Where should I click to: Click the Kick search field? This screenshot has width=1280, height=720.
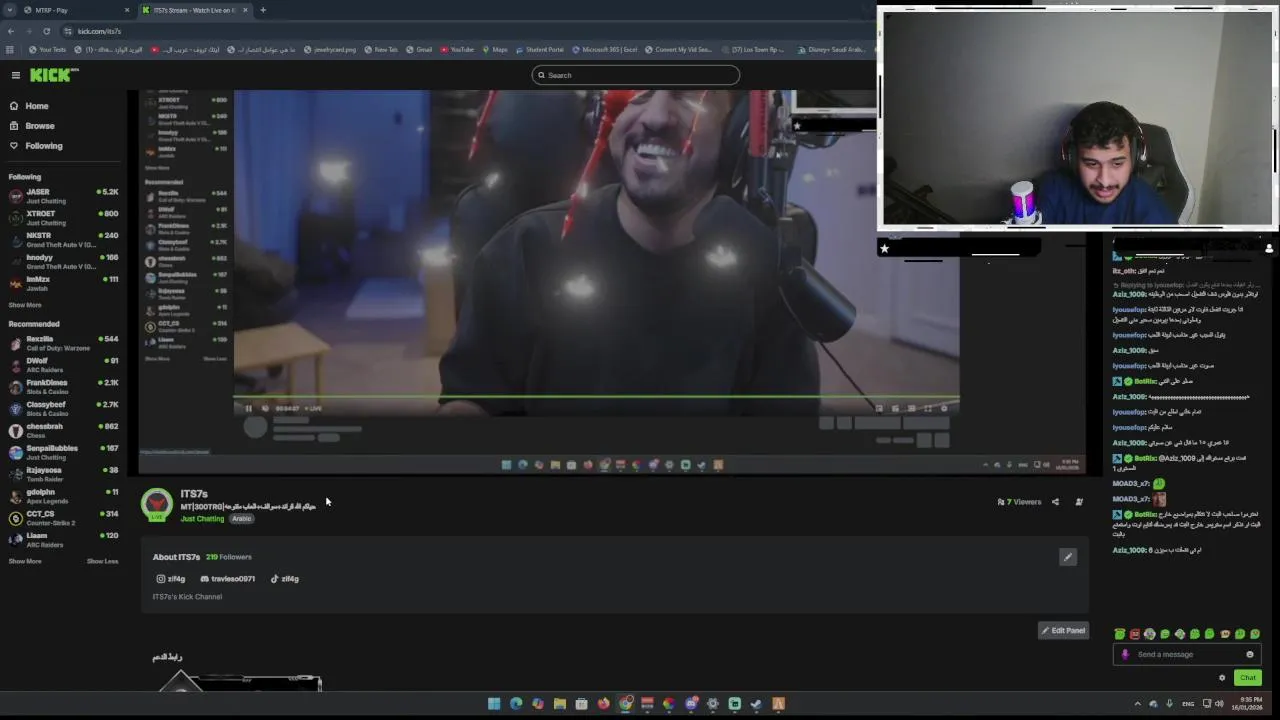pos(636,75)
